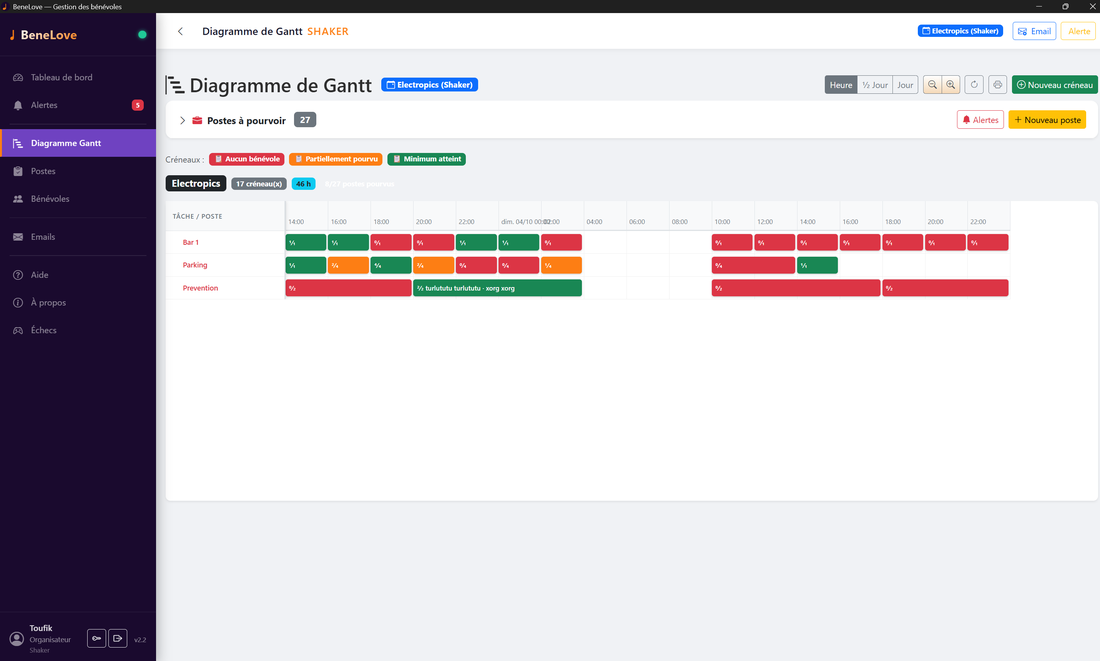Switch timeline scale to Heure
The height and width of the screenshot is (661, 1100).
click(x=840, y=85)
